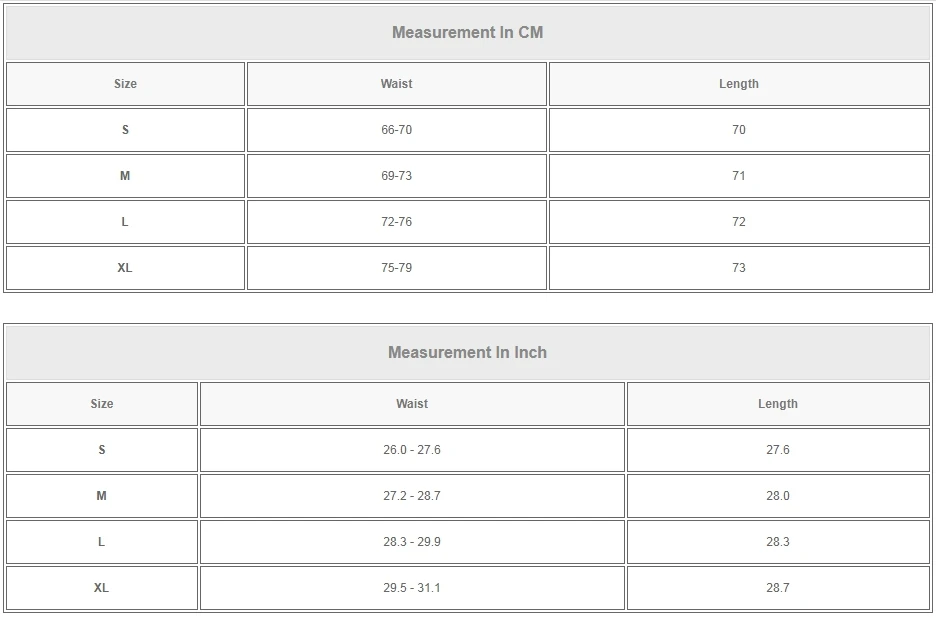
Task: Click the XL size cell in CM table
Action: [125, 268]
